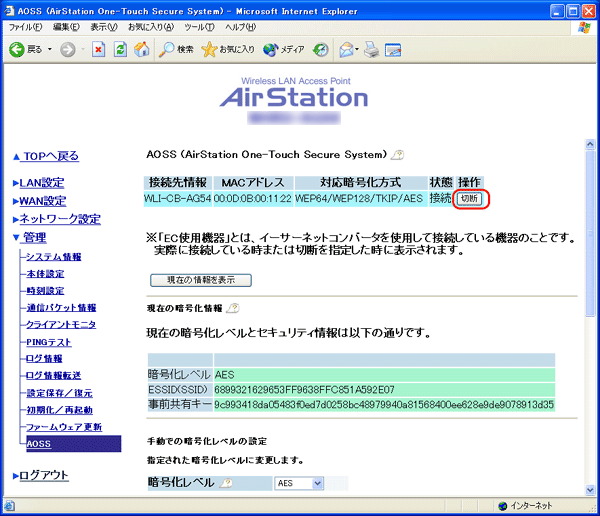600x516 pixels.
Task: Open the 表示(V) menu
Action: click(x=103, y=27)
